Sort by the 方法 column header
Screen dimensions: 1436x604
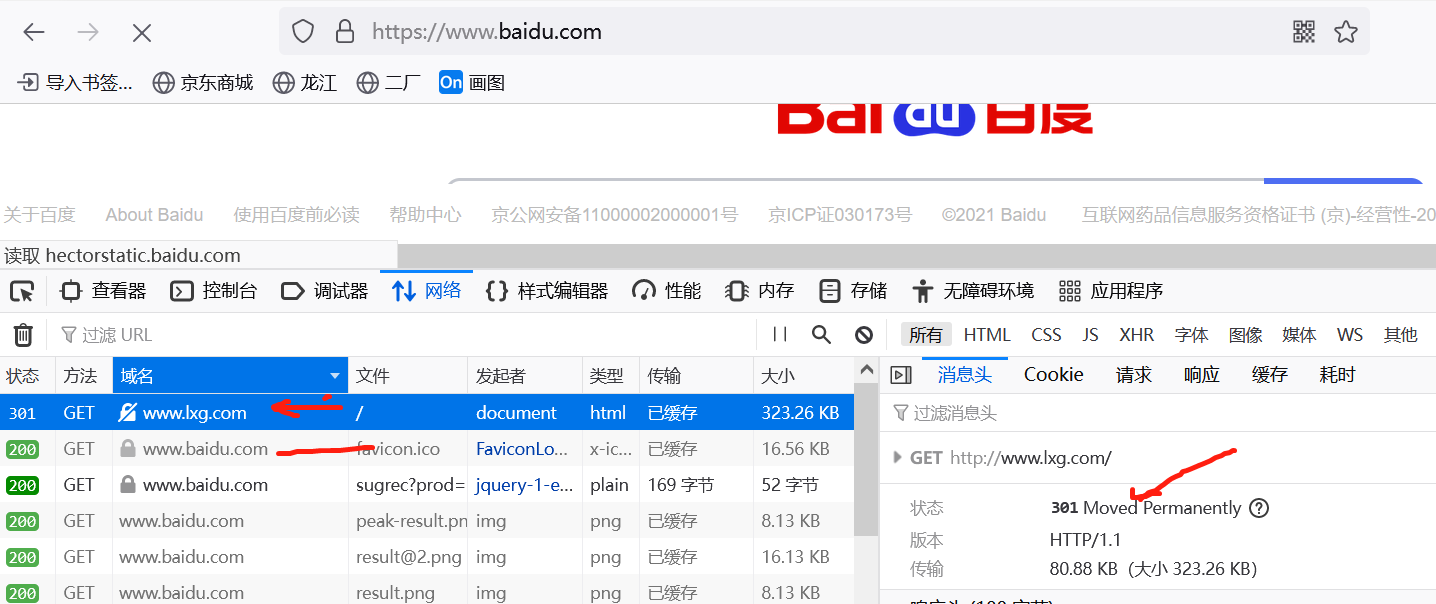click(x=84, y=376)
